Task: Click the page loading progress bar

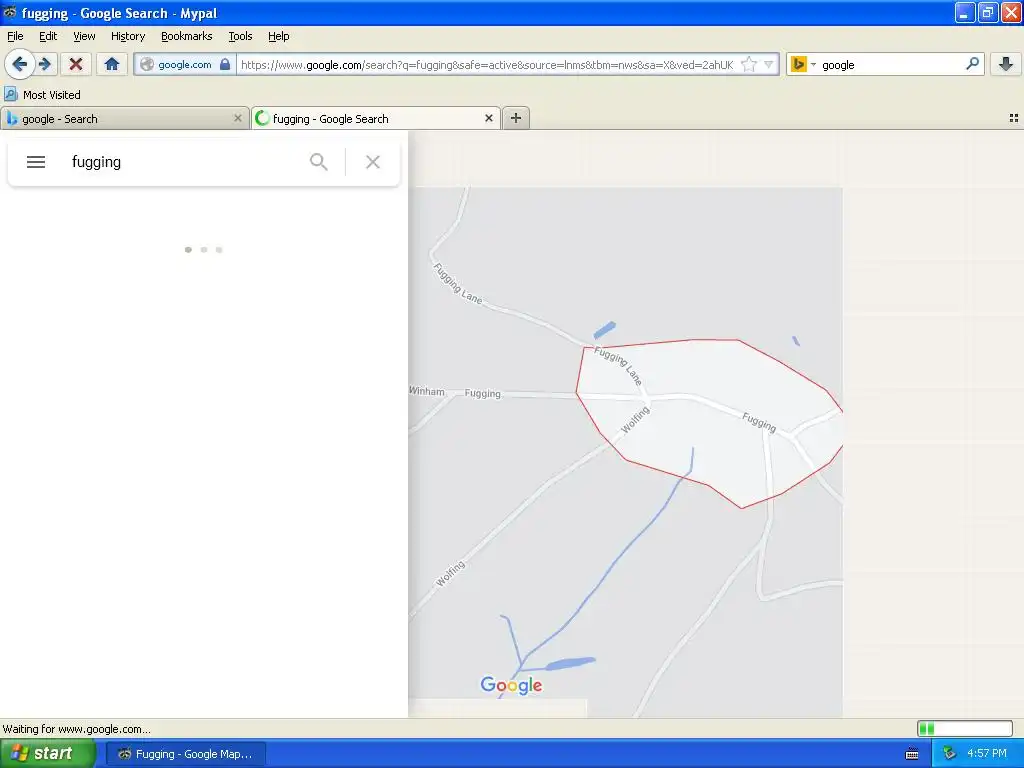Action: pyautogui.click(x=965, y=728)
